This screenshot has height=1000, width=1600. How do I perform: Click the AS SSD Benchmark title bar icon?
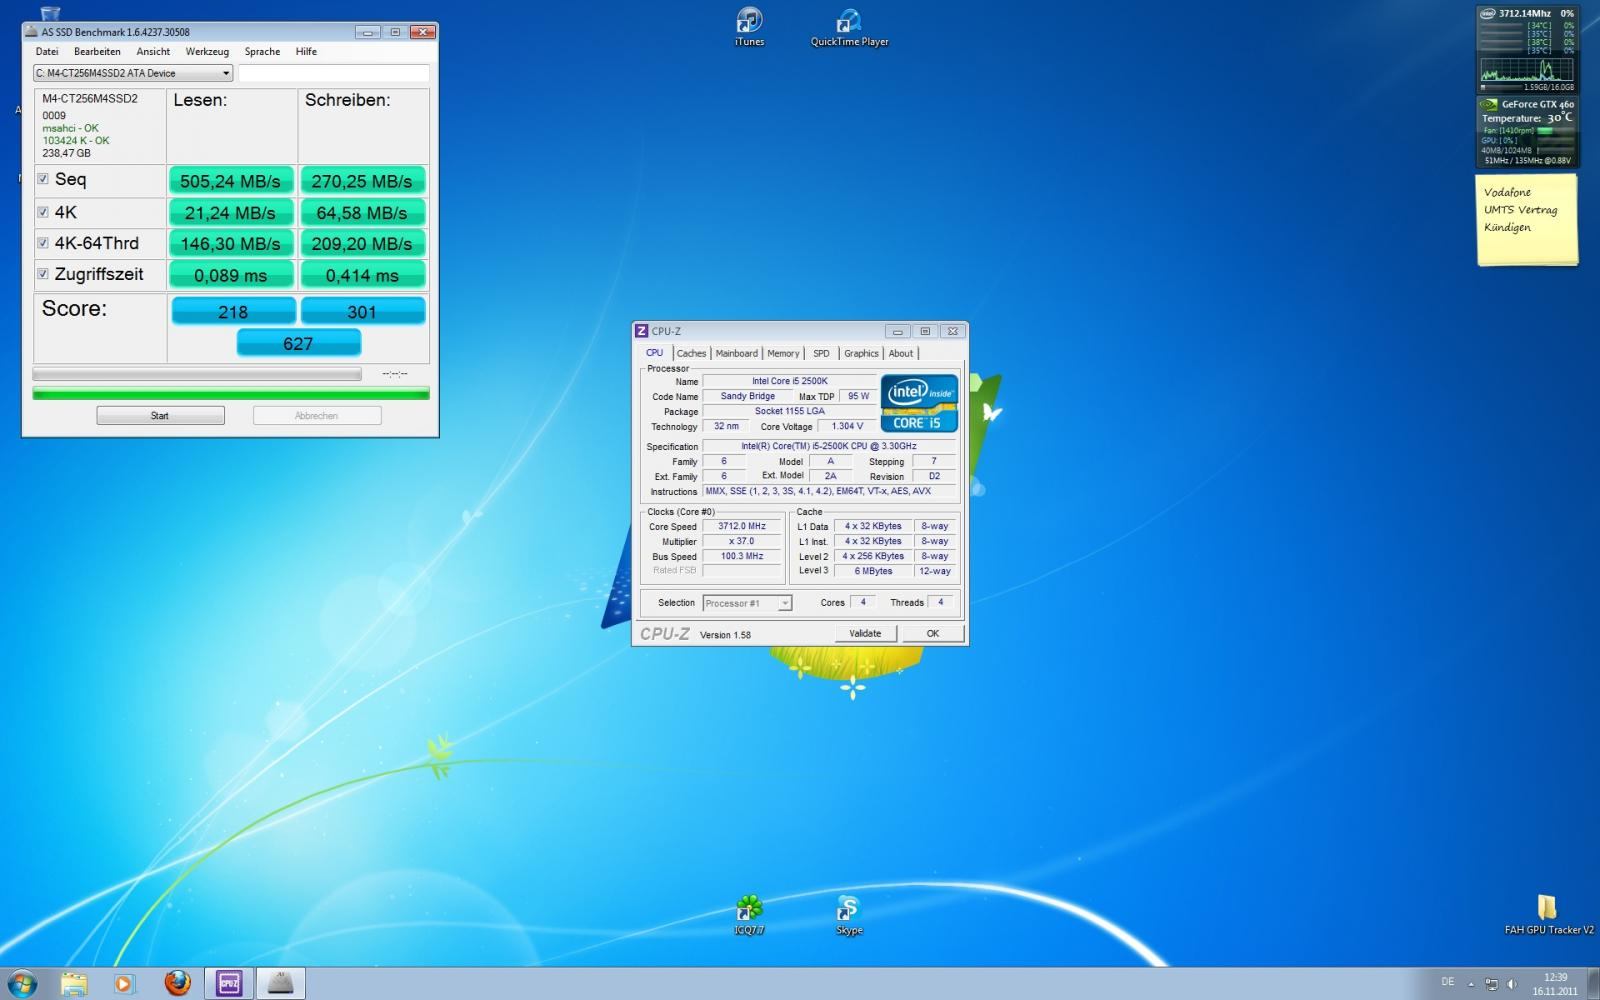click(x=32, y=32)
